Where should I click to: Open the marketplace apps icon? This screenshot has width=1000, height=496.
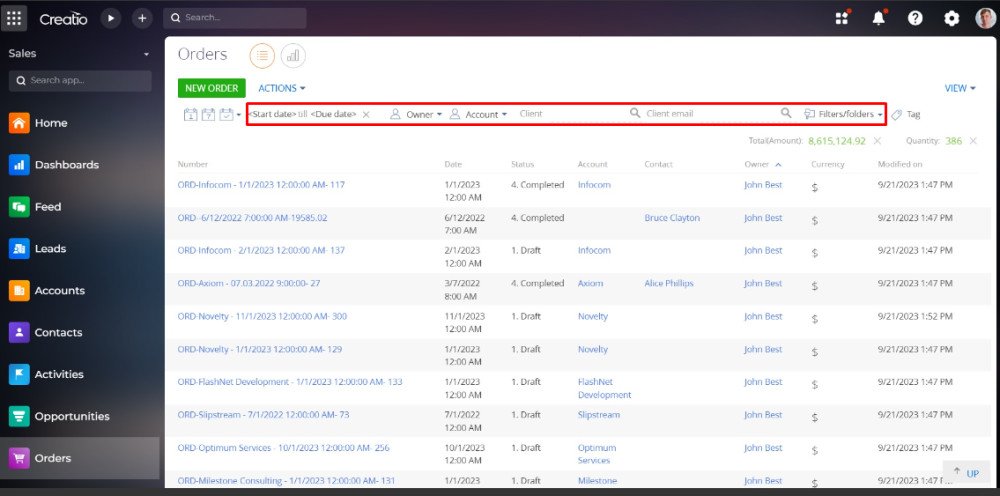coord(842,18)
